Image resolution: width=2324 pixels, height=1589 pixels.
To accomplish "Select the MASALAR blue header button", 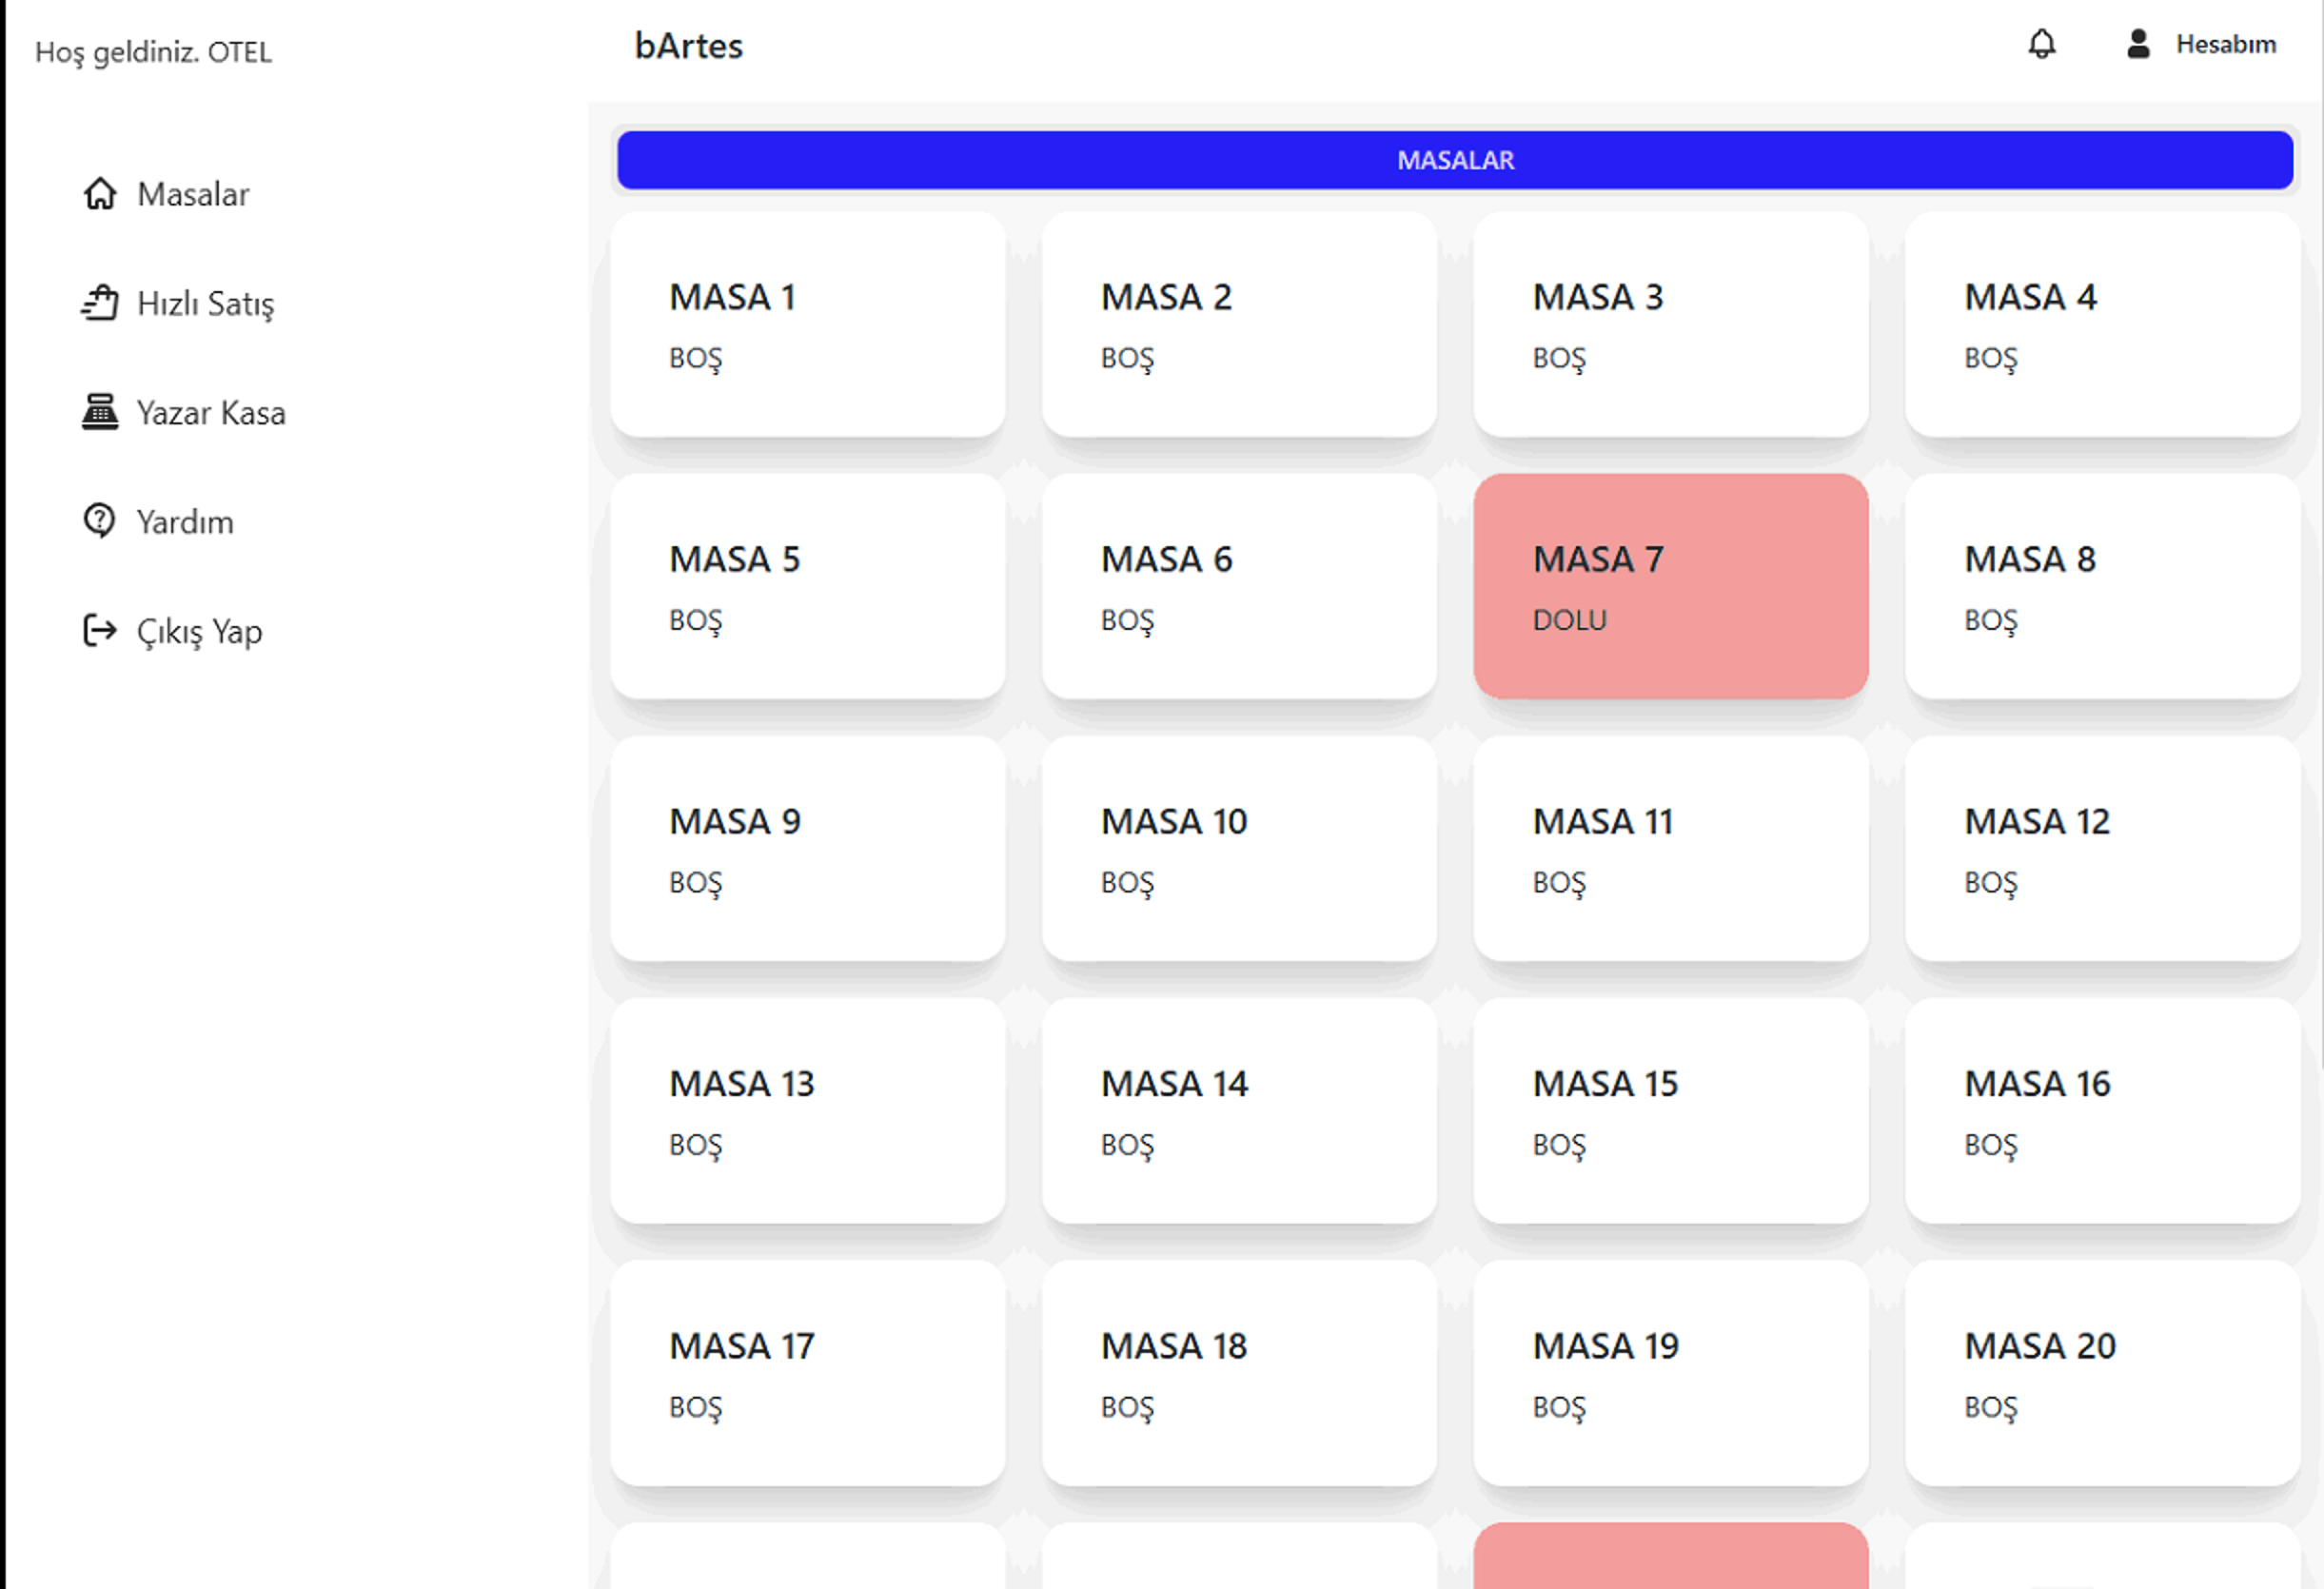I will click(x=1454, y=160).
